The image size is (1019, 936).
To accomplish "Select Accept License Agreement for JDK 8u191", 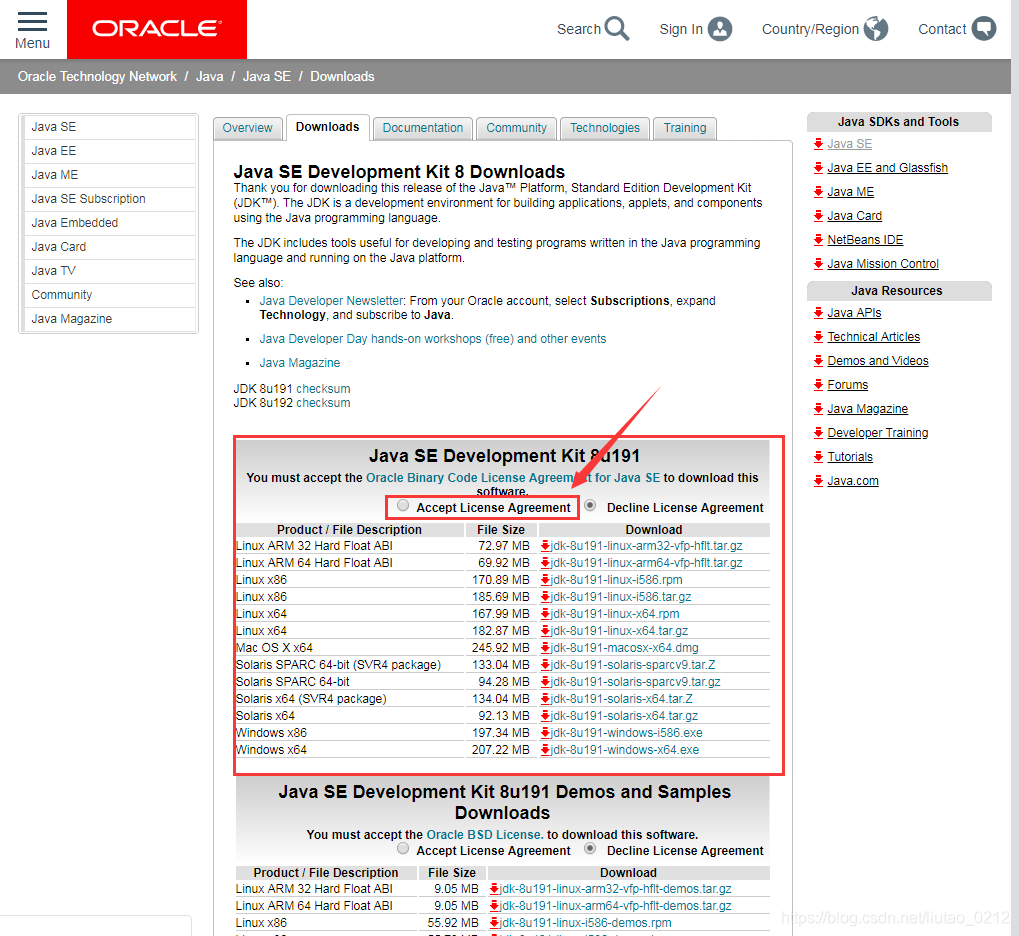I will point(403,506).
